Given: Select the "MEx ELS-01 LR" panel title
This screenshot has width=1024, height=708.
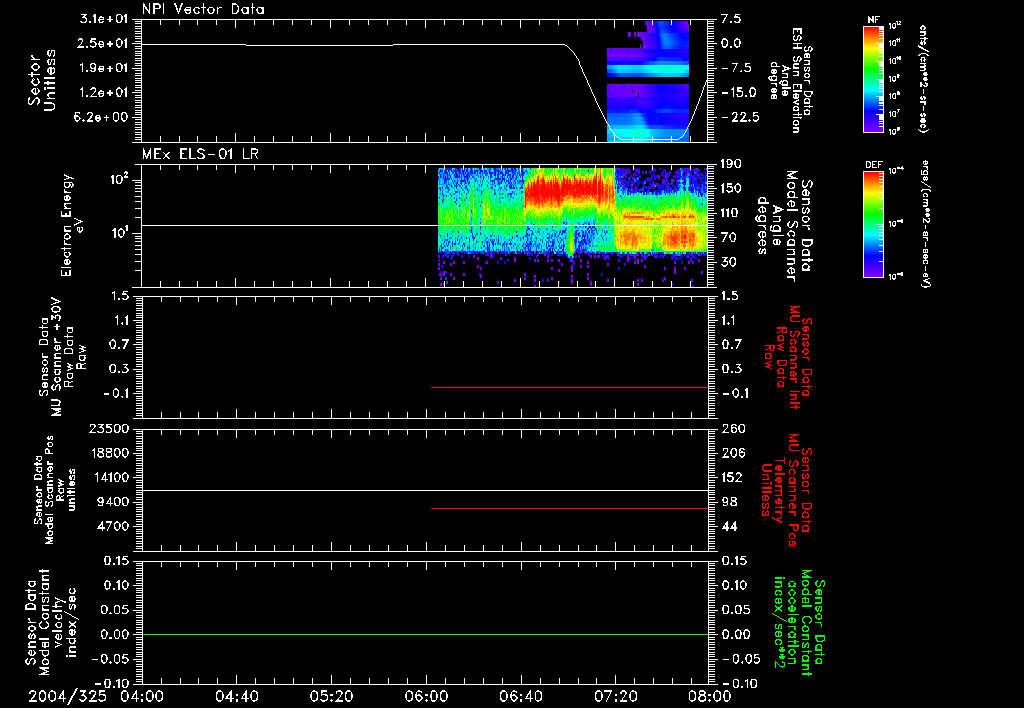Looking at the screenshot, I should click(x=200, y=154).
